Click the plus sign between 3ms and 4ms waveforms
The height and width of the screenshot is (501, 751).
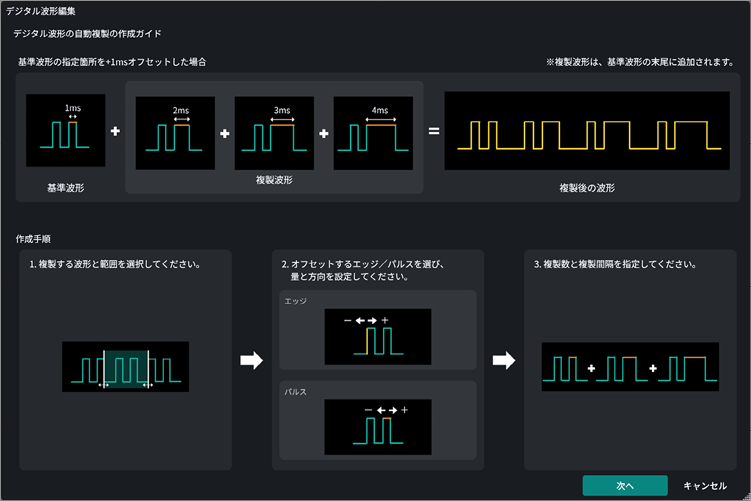point(324,134)
